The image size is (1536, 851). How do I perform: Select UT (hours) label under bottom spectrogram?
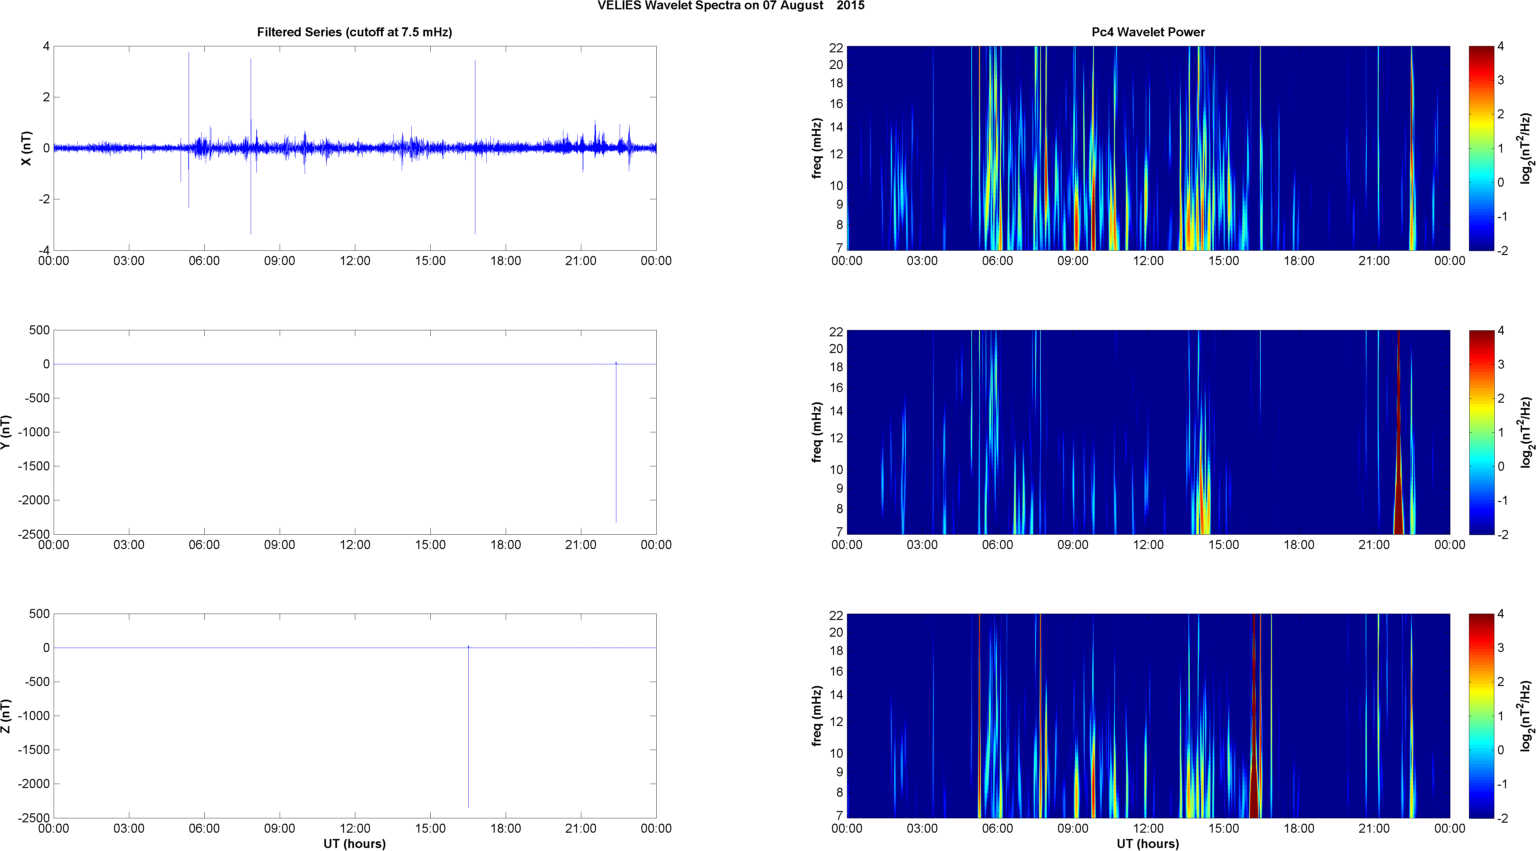(x=1147, y=843)
